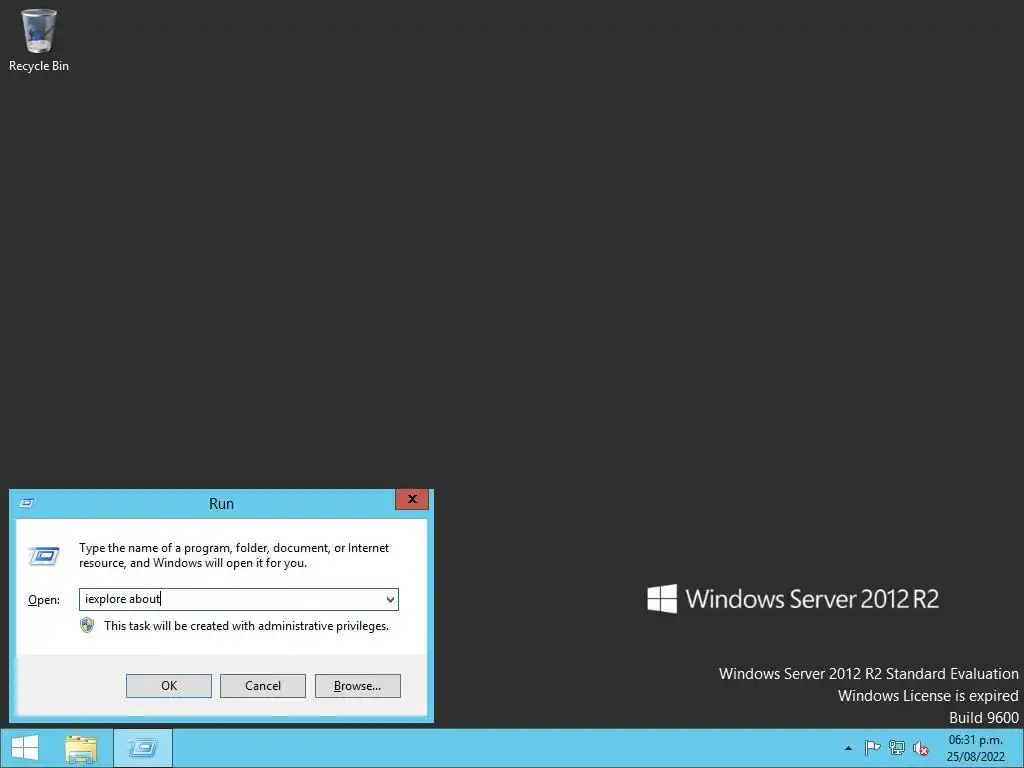Click OK in the Run dialog

coord(168,686)
